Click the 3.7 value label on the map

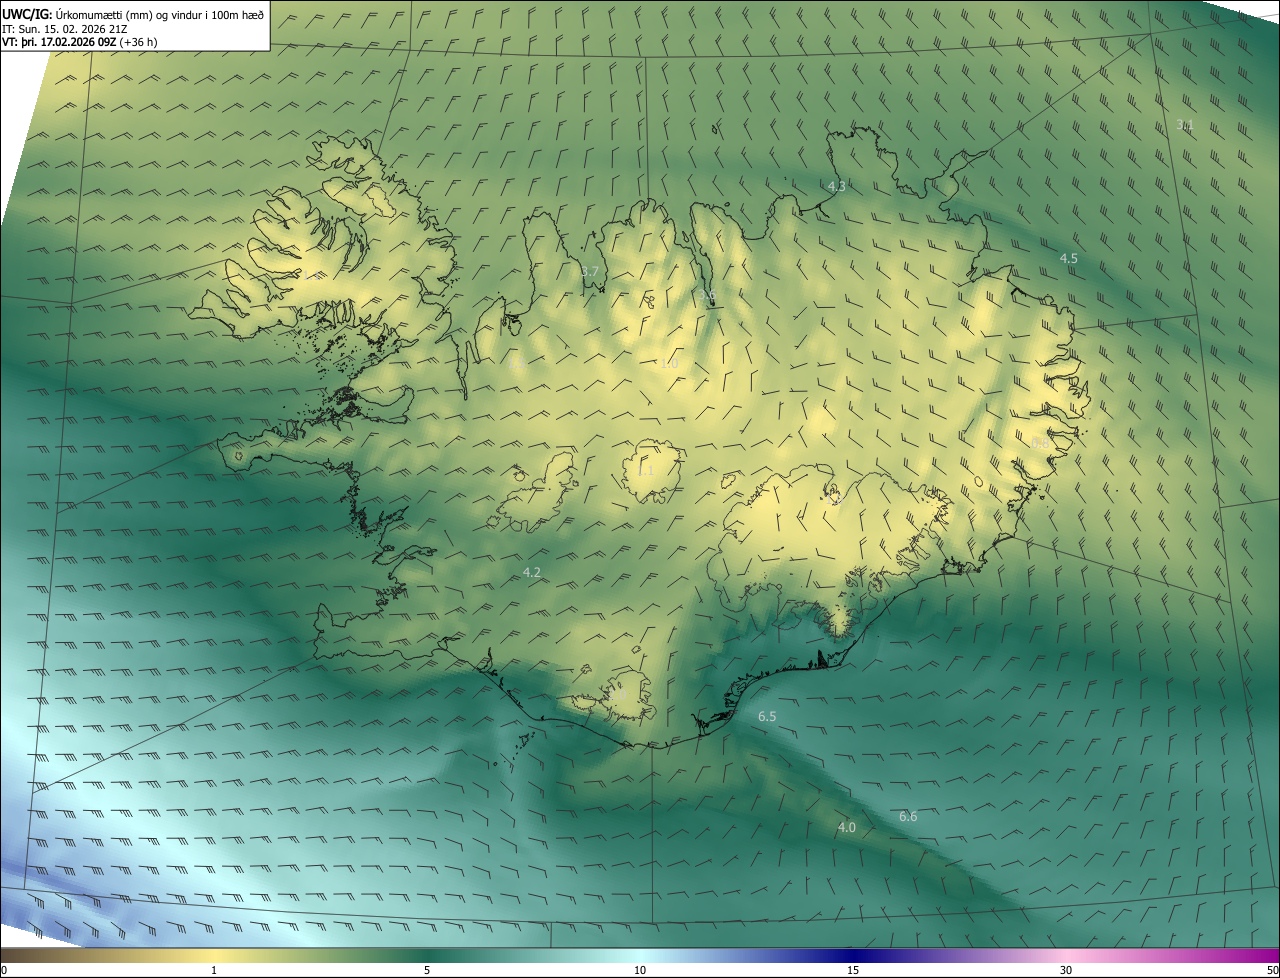point(590,271)
